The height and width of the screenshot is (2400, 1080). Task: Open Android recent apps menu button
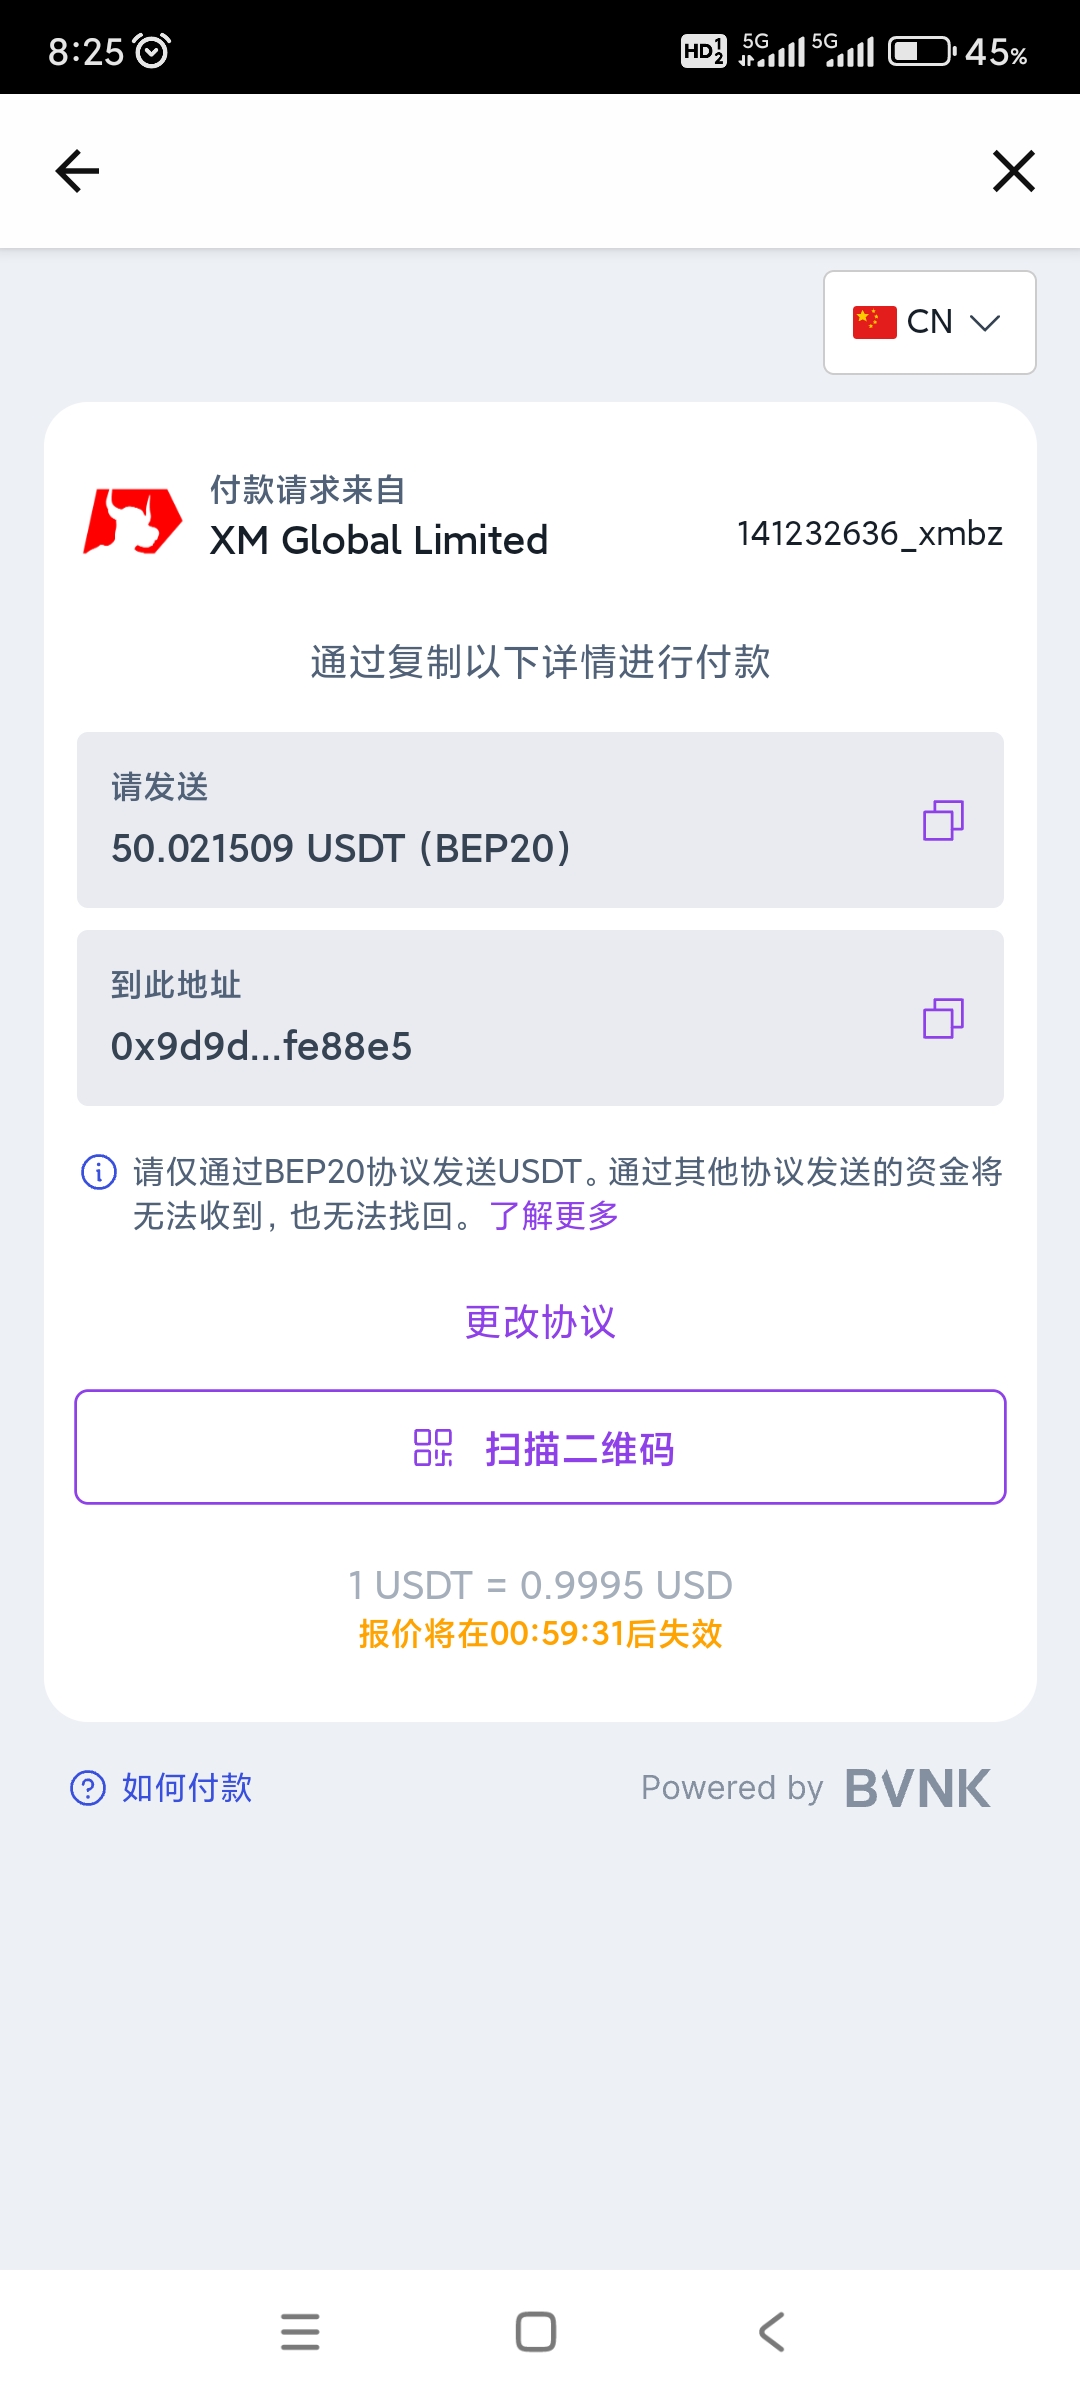300,2332
